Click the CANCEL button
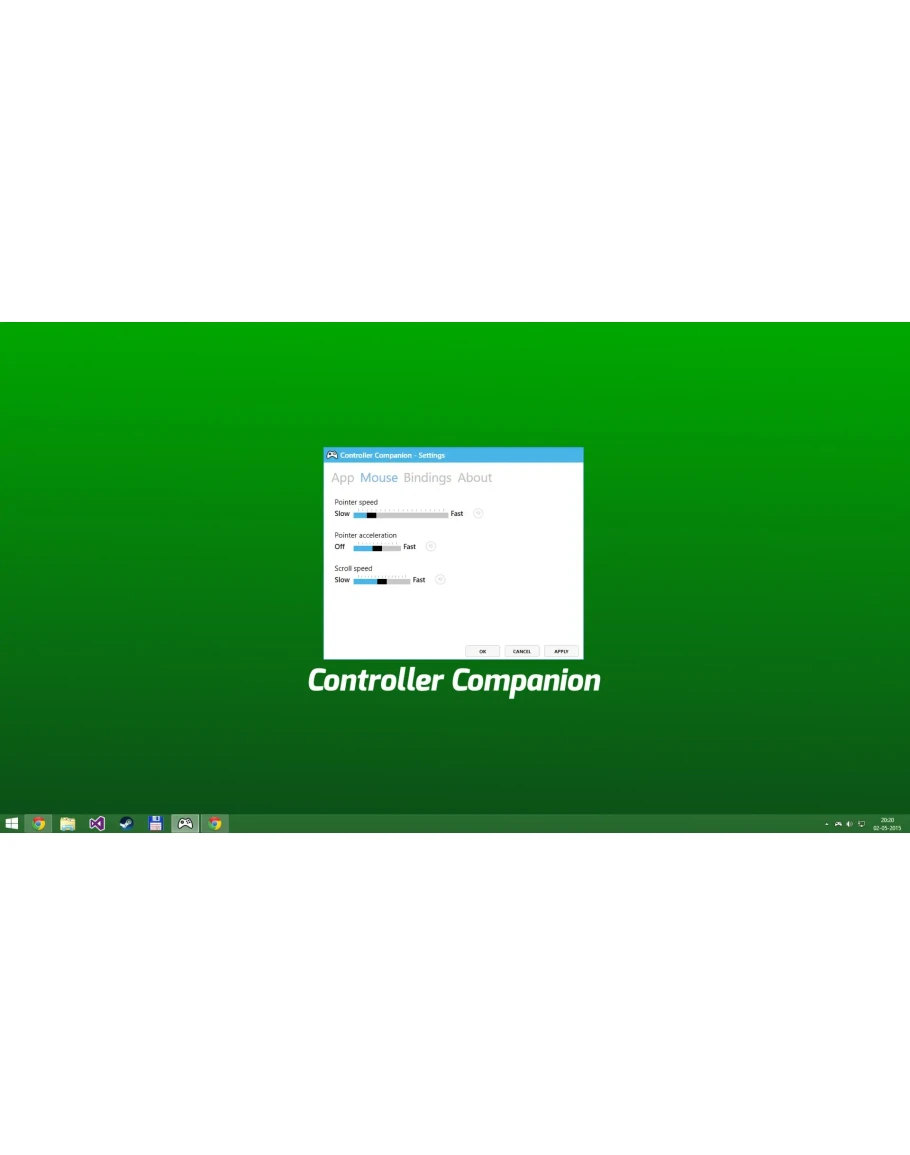The width and height of the screenshot is (910, 1155). pos(522,651)
